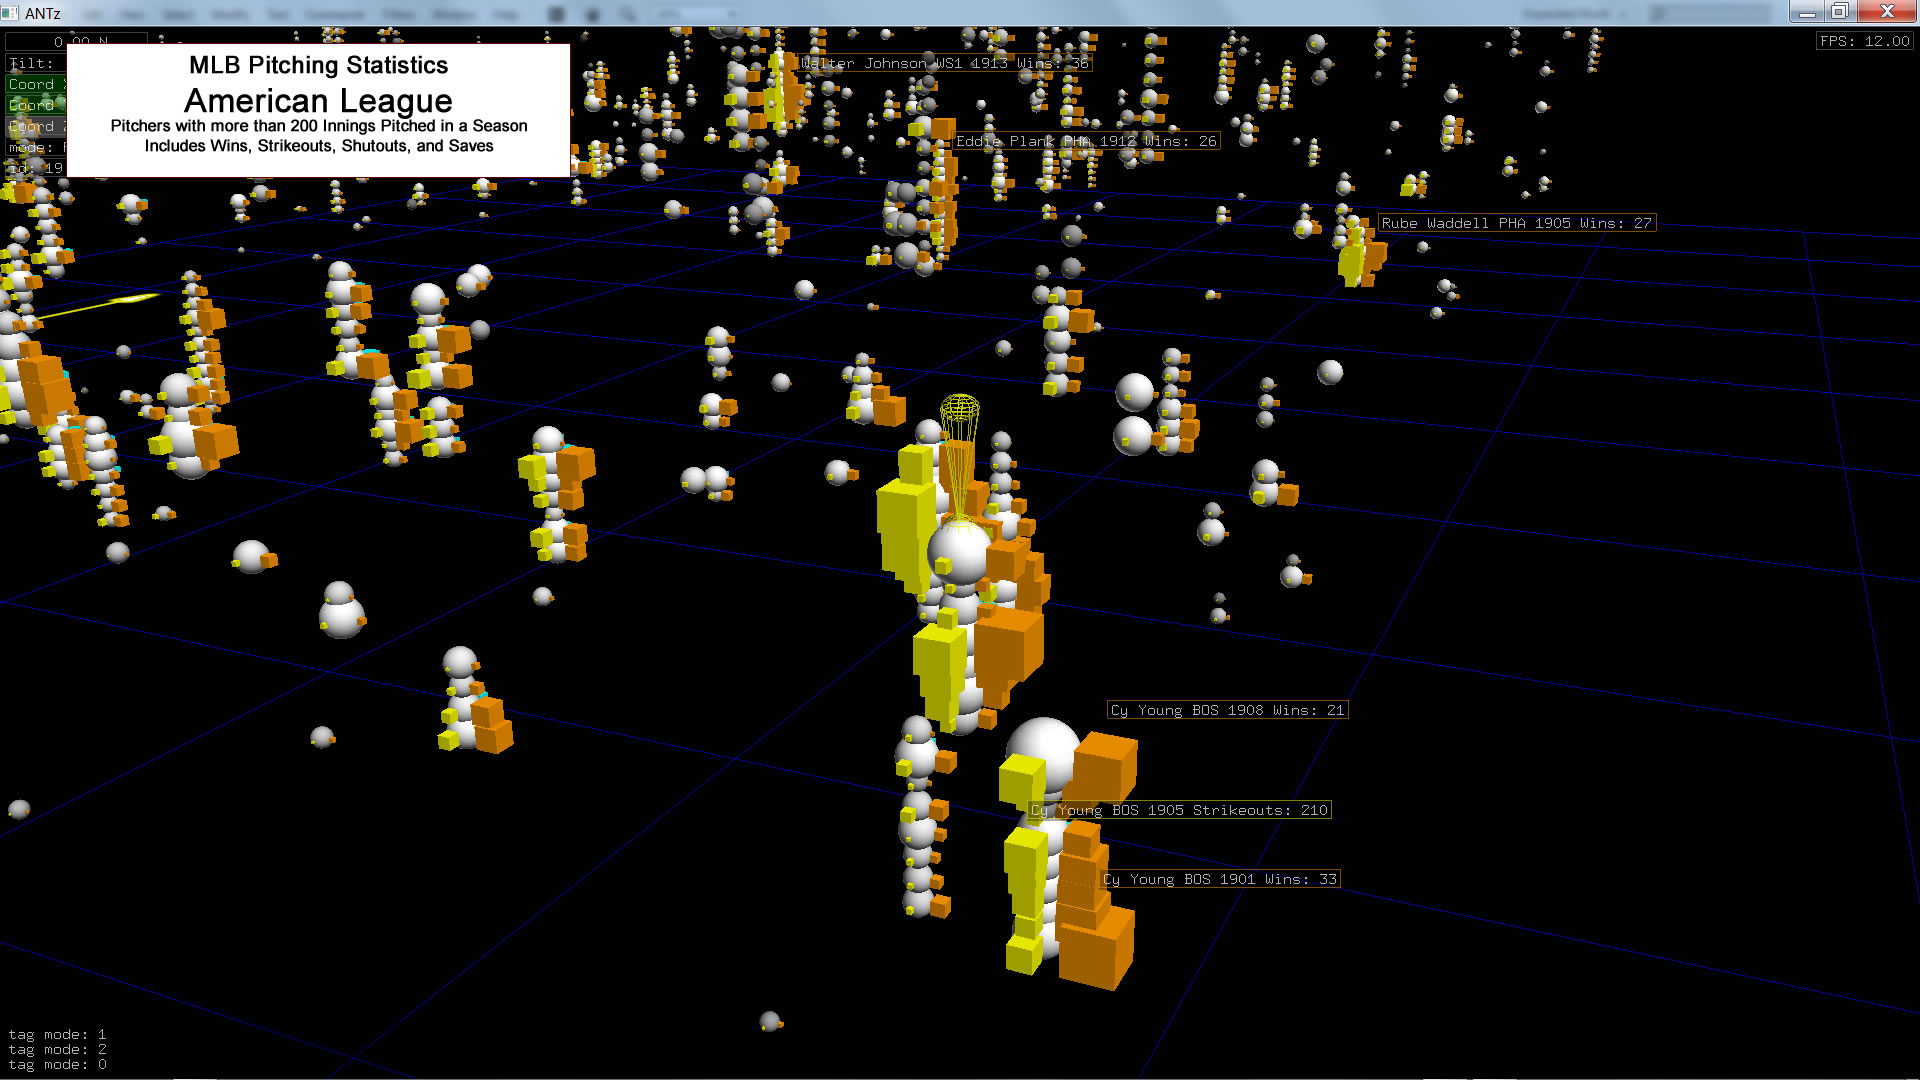
Task: Select the Cy Young 1905 Strikeouts: 210 tag
Action: click(x=1180, y=810)
